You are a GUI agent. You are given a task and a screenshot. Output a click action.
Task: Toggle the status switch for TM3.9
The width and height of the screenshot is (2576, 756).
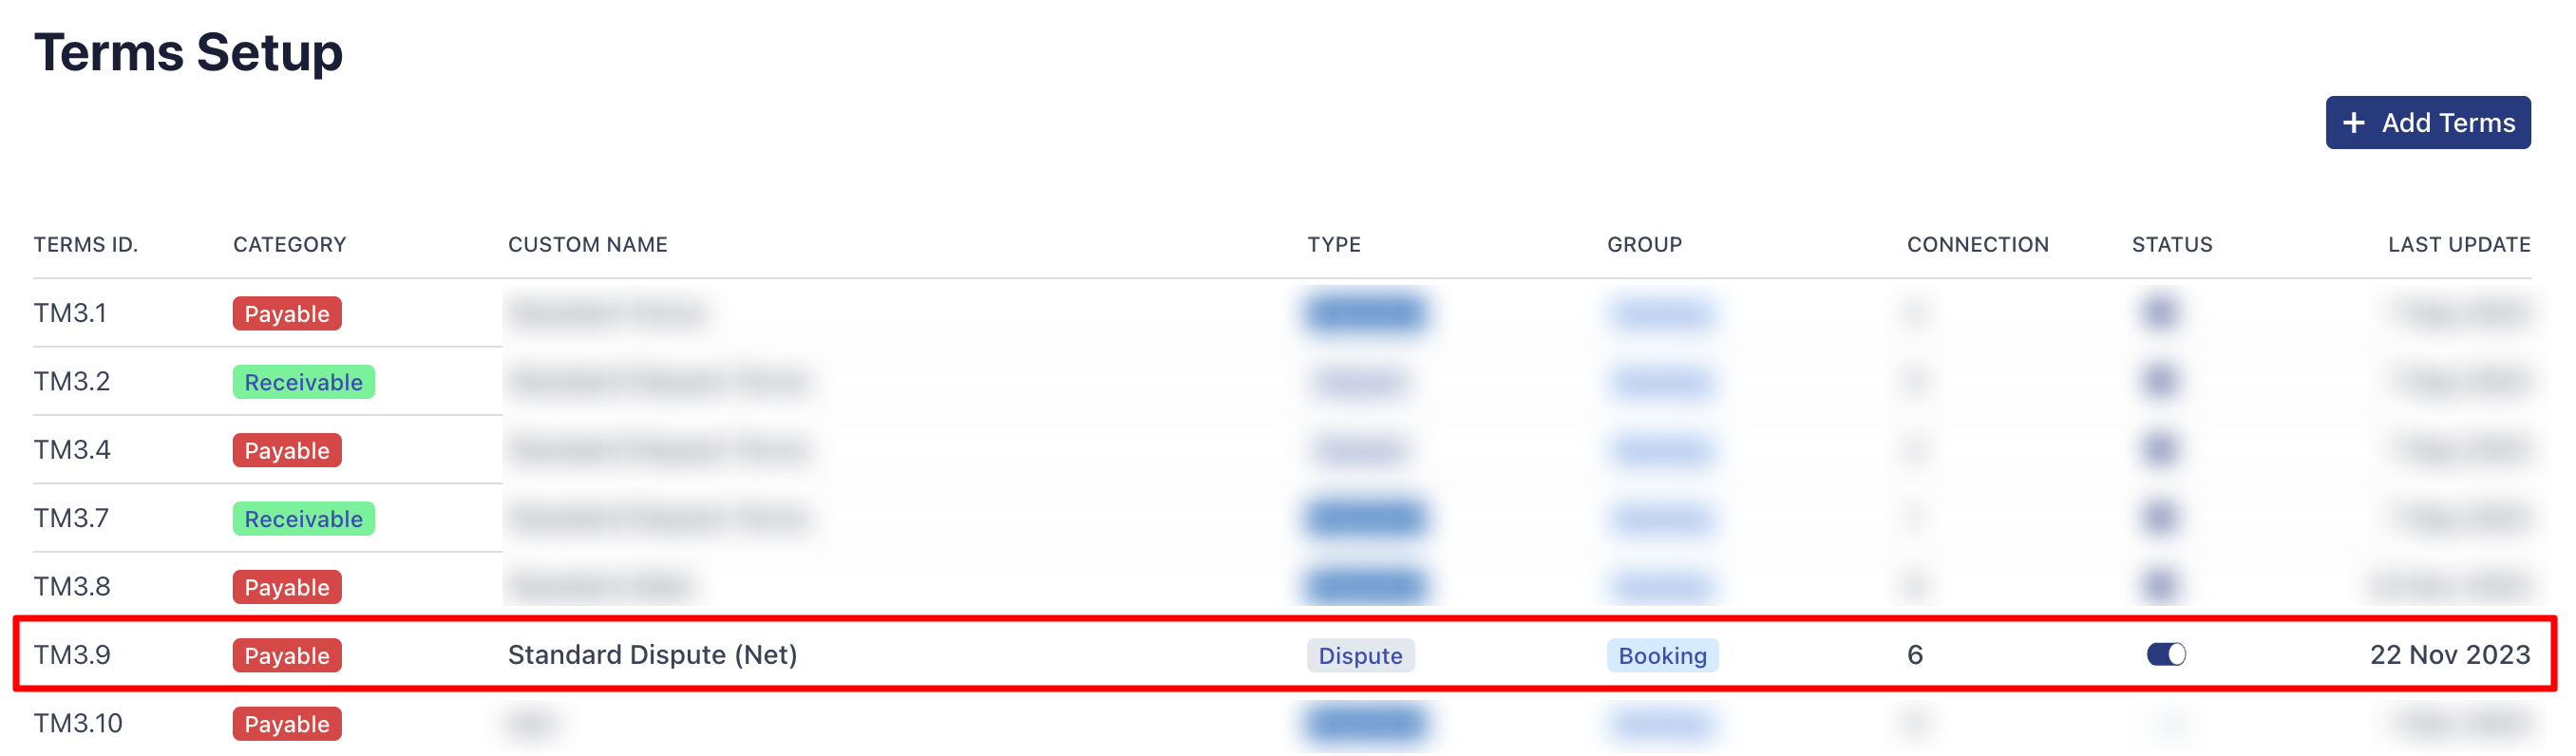[2165, 655]
